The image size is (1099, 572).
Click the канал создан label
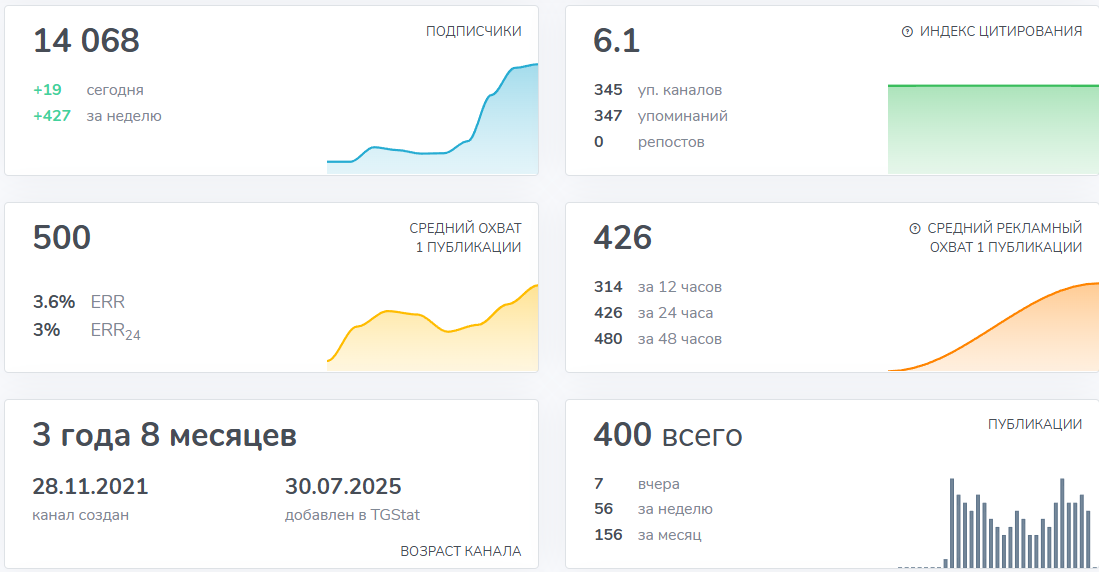(x=81, y=515)
